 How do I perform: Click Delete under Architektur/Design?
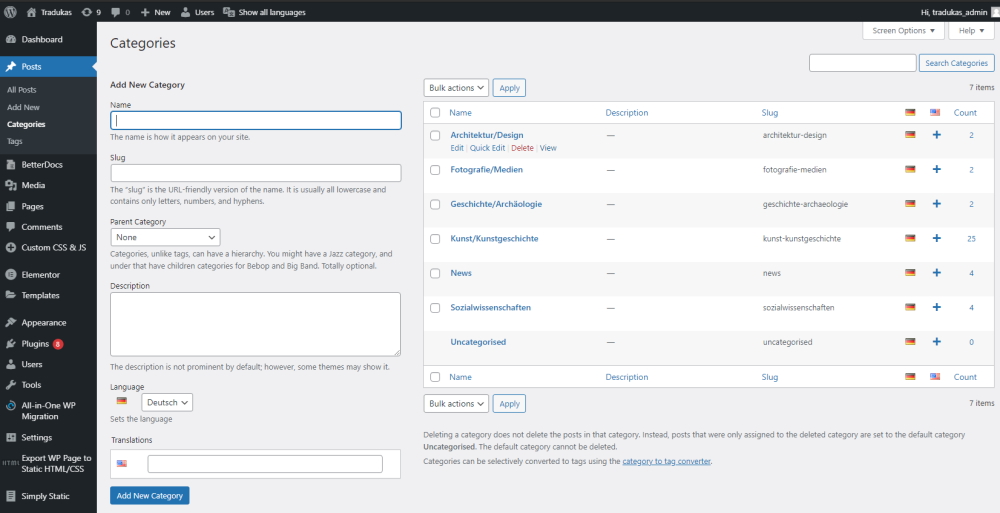pos(522,147)
